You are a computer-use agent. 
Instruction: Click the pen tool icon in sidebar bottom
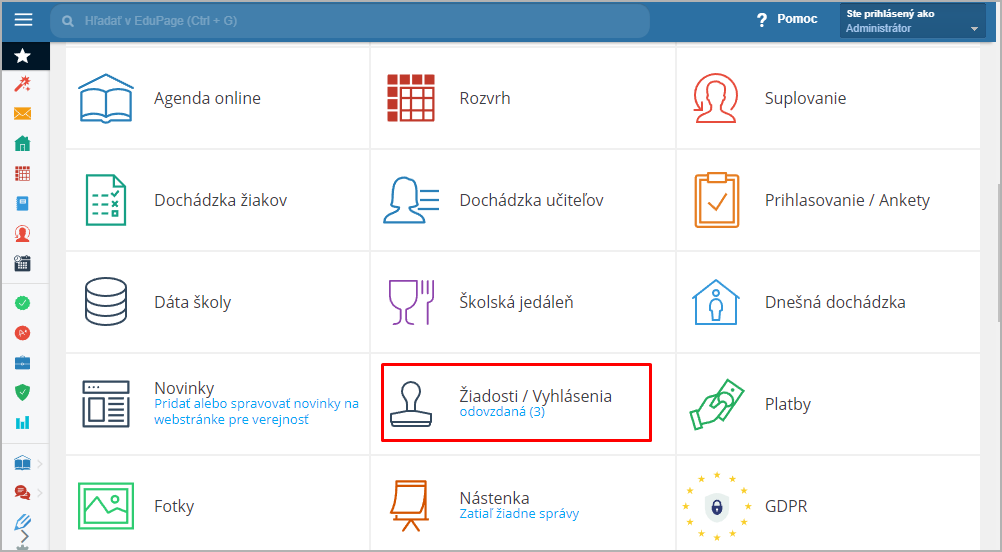pos(22,521)
